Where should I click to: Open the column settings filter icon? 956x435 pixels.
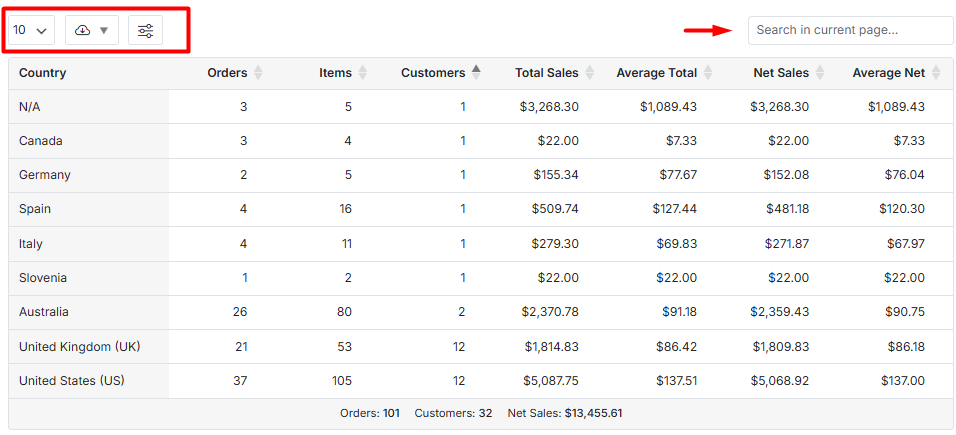coord(145,31)
